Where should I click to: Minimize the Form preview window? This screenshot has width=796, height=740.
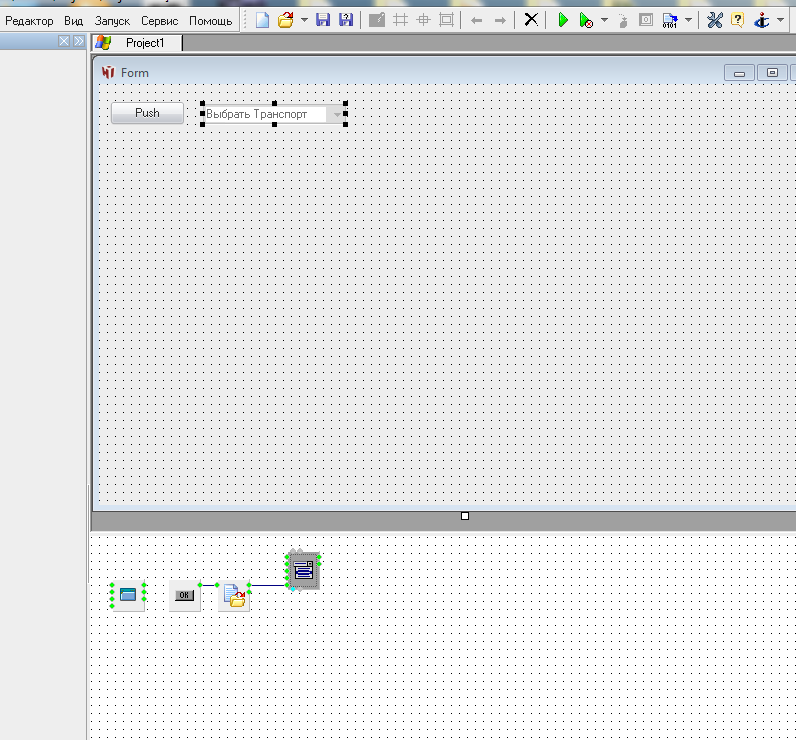click(739, 73)
